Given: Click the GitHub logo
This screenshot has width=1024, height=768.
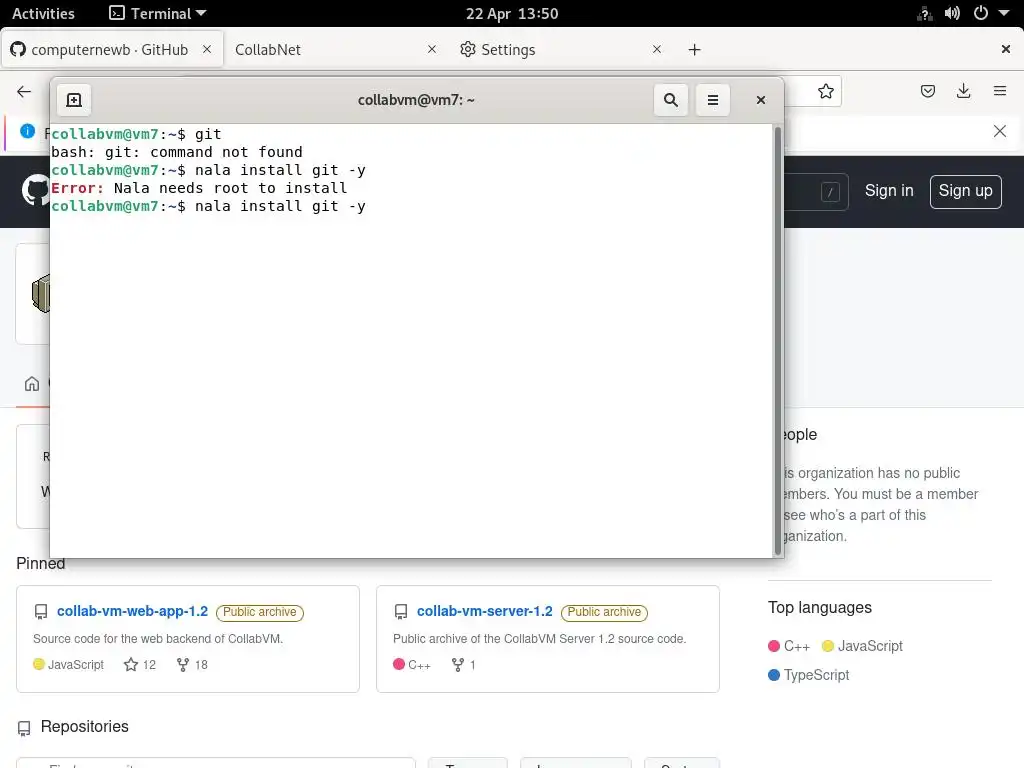Looking at the screenshot, I should coord(35,190).
